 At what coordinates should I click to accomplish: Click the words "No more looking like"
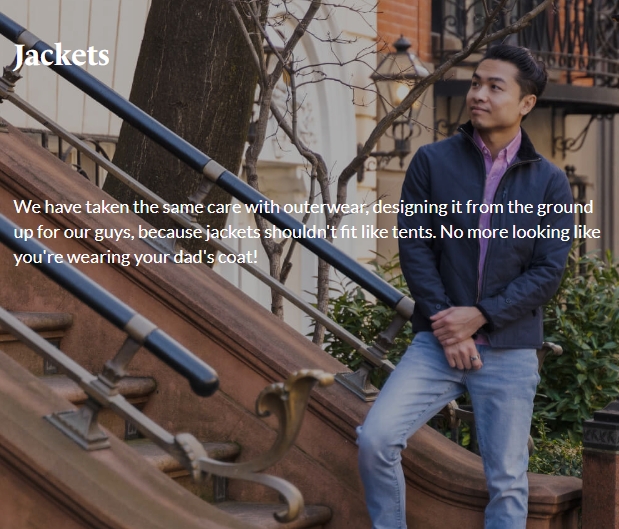point(520,232)
